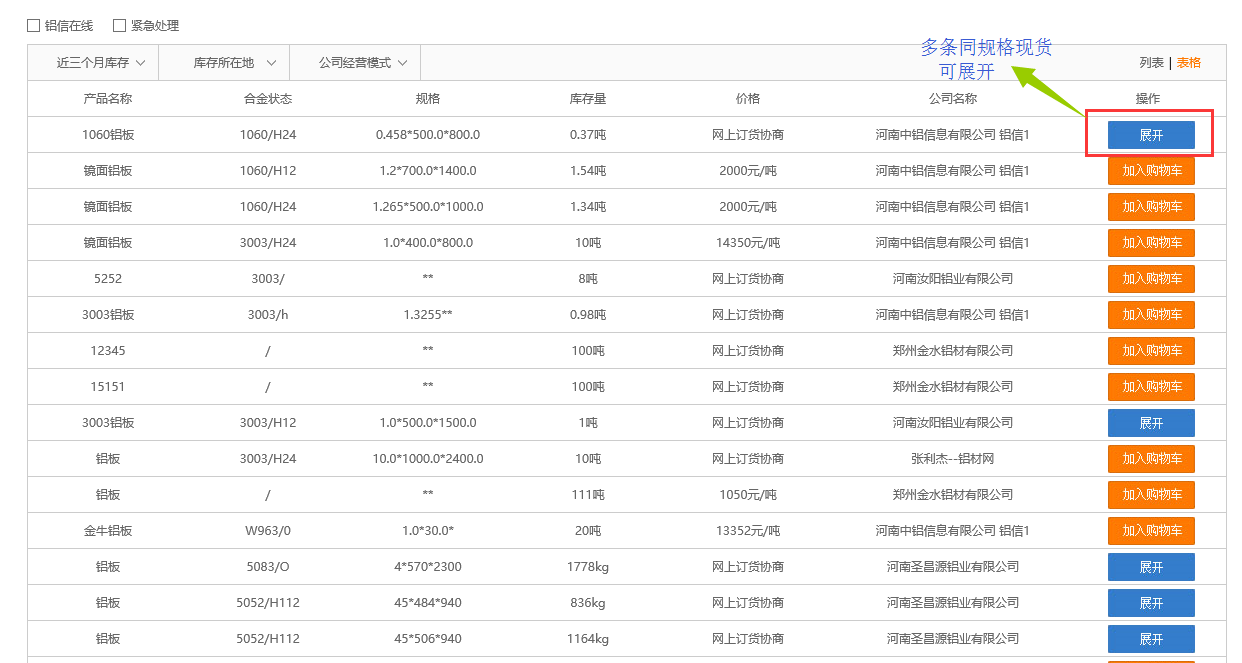Select the 13352元/吨 price cell
The height and width of the screenshot is (663, 1242).
(x=748, y=531)
